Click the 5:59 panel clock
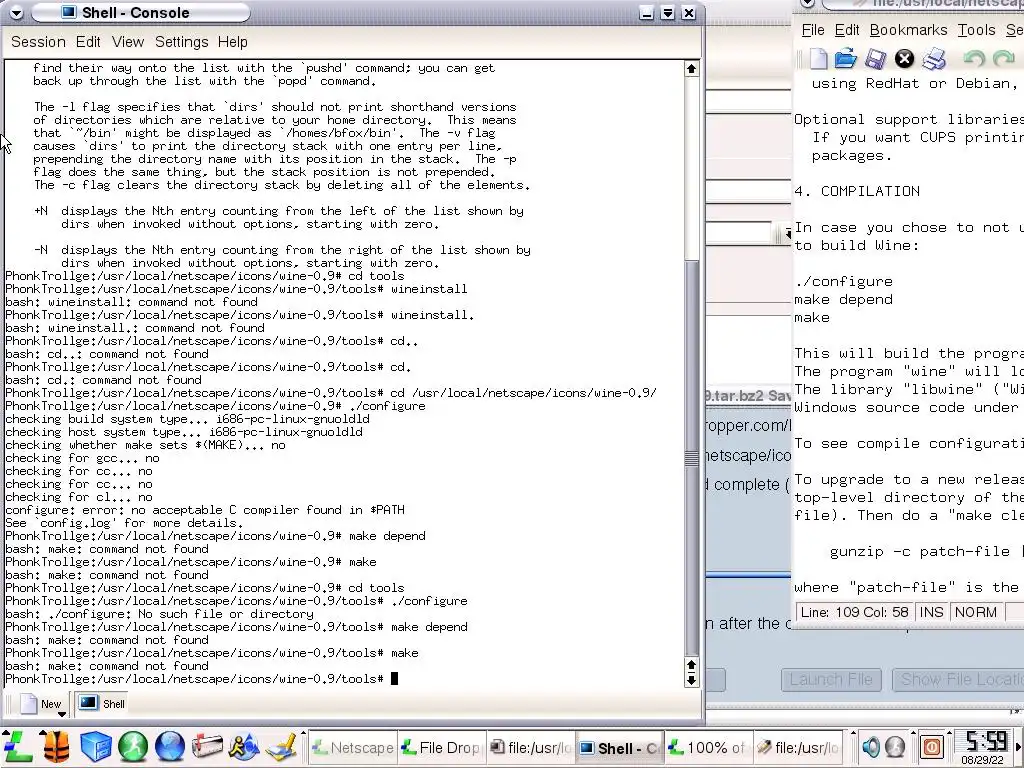This screenshot has height=768, width=1024. click(x=985, y=747)
